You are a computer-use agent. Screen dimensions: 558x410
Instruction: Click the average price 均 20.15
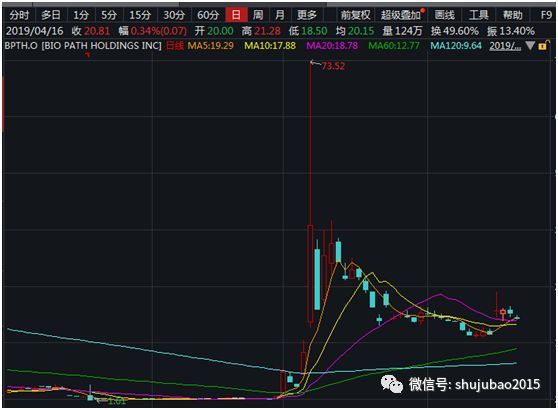[x=355, y=31]
